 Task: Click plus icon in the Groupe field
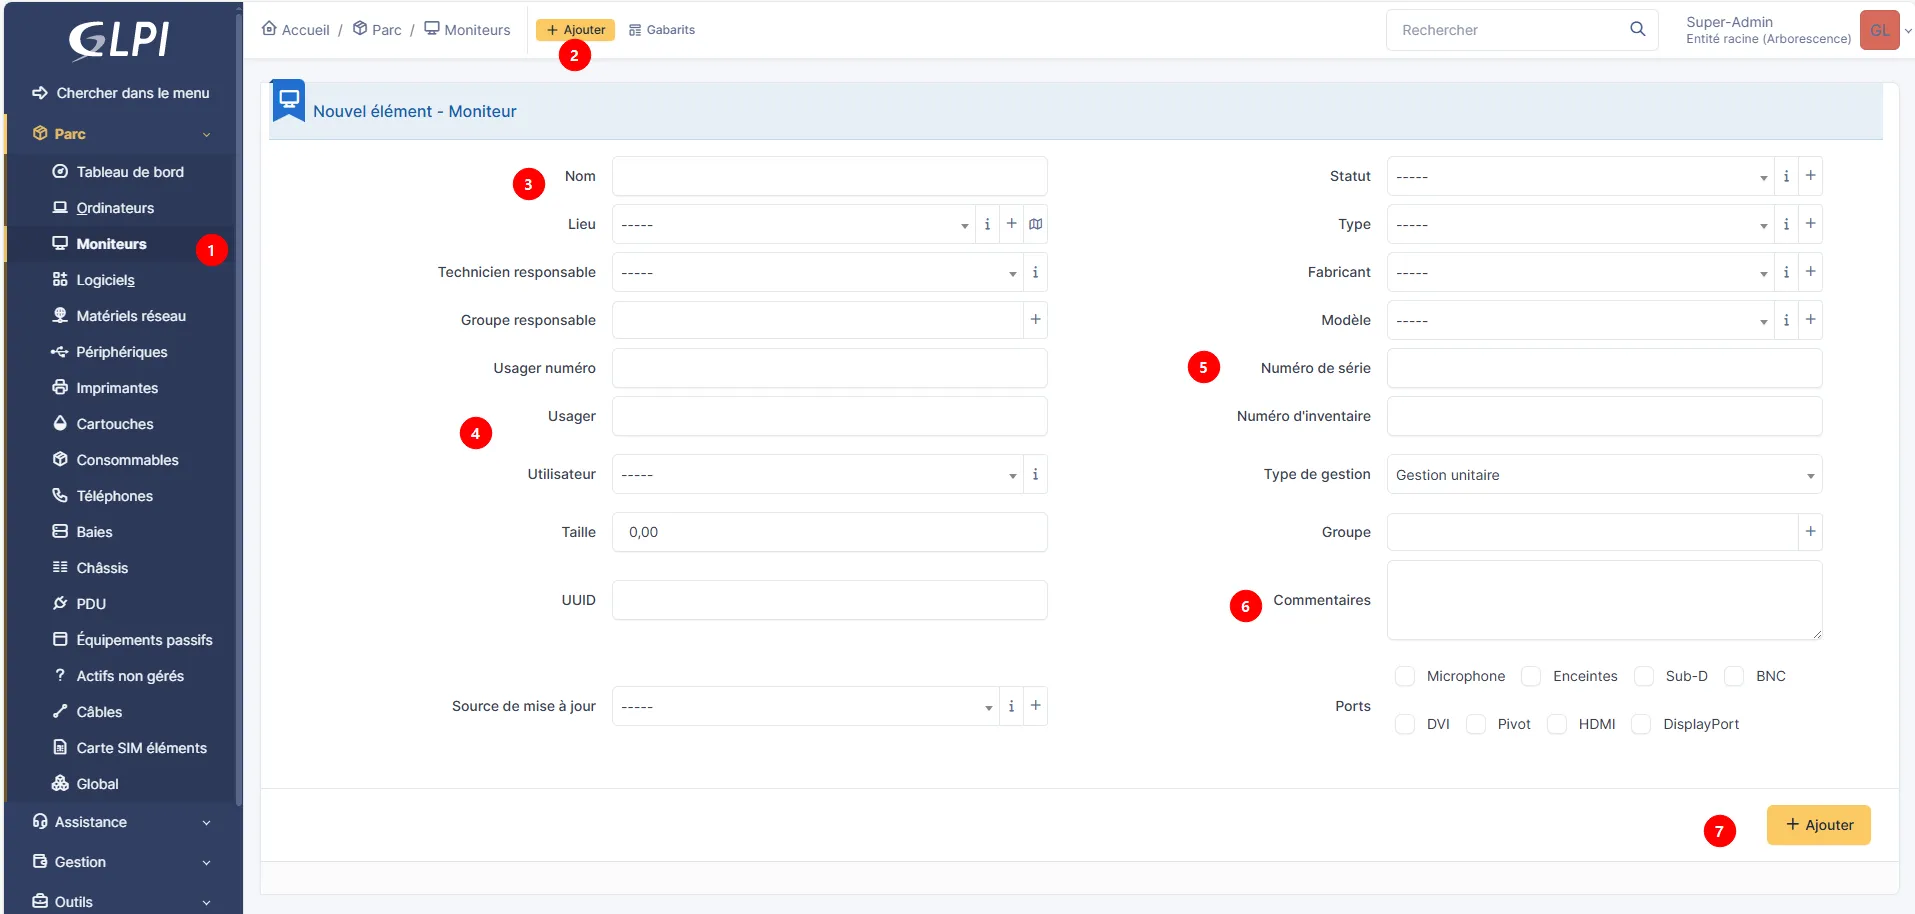[x=1810, y=532]
